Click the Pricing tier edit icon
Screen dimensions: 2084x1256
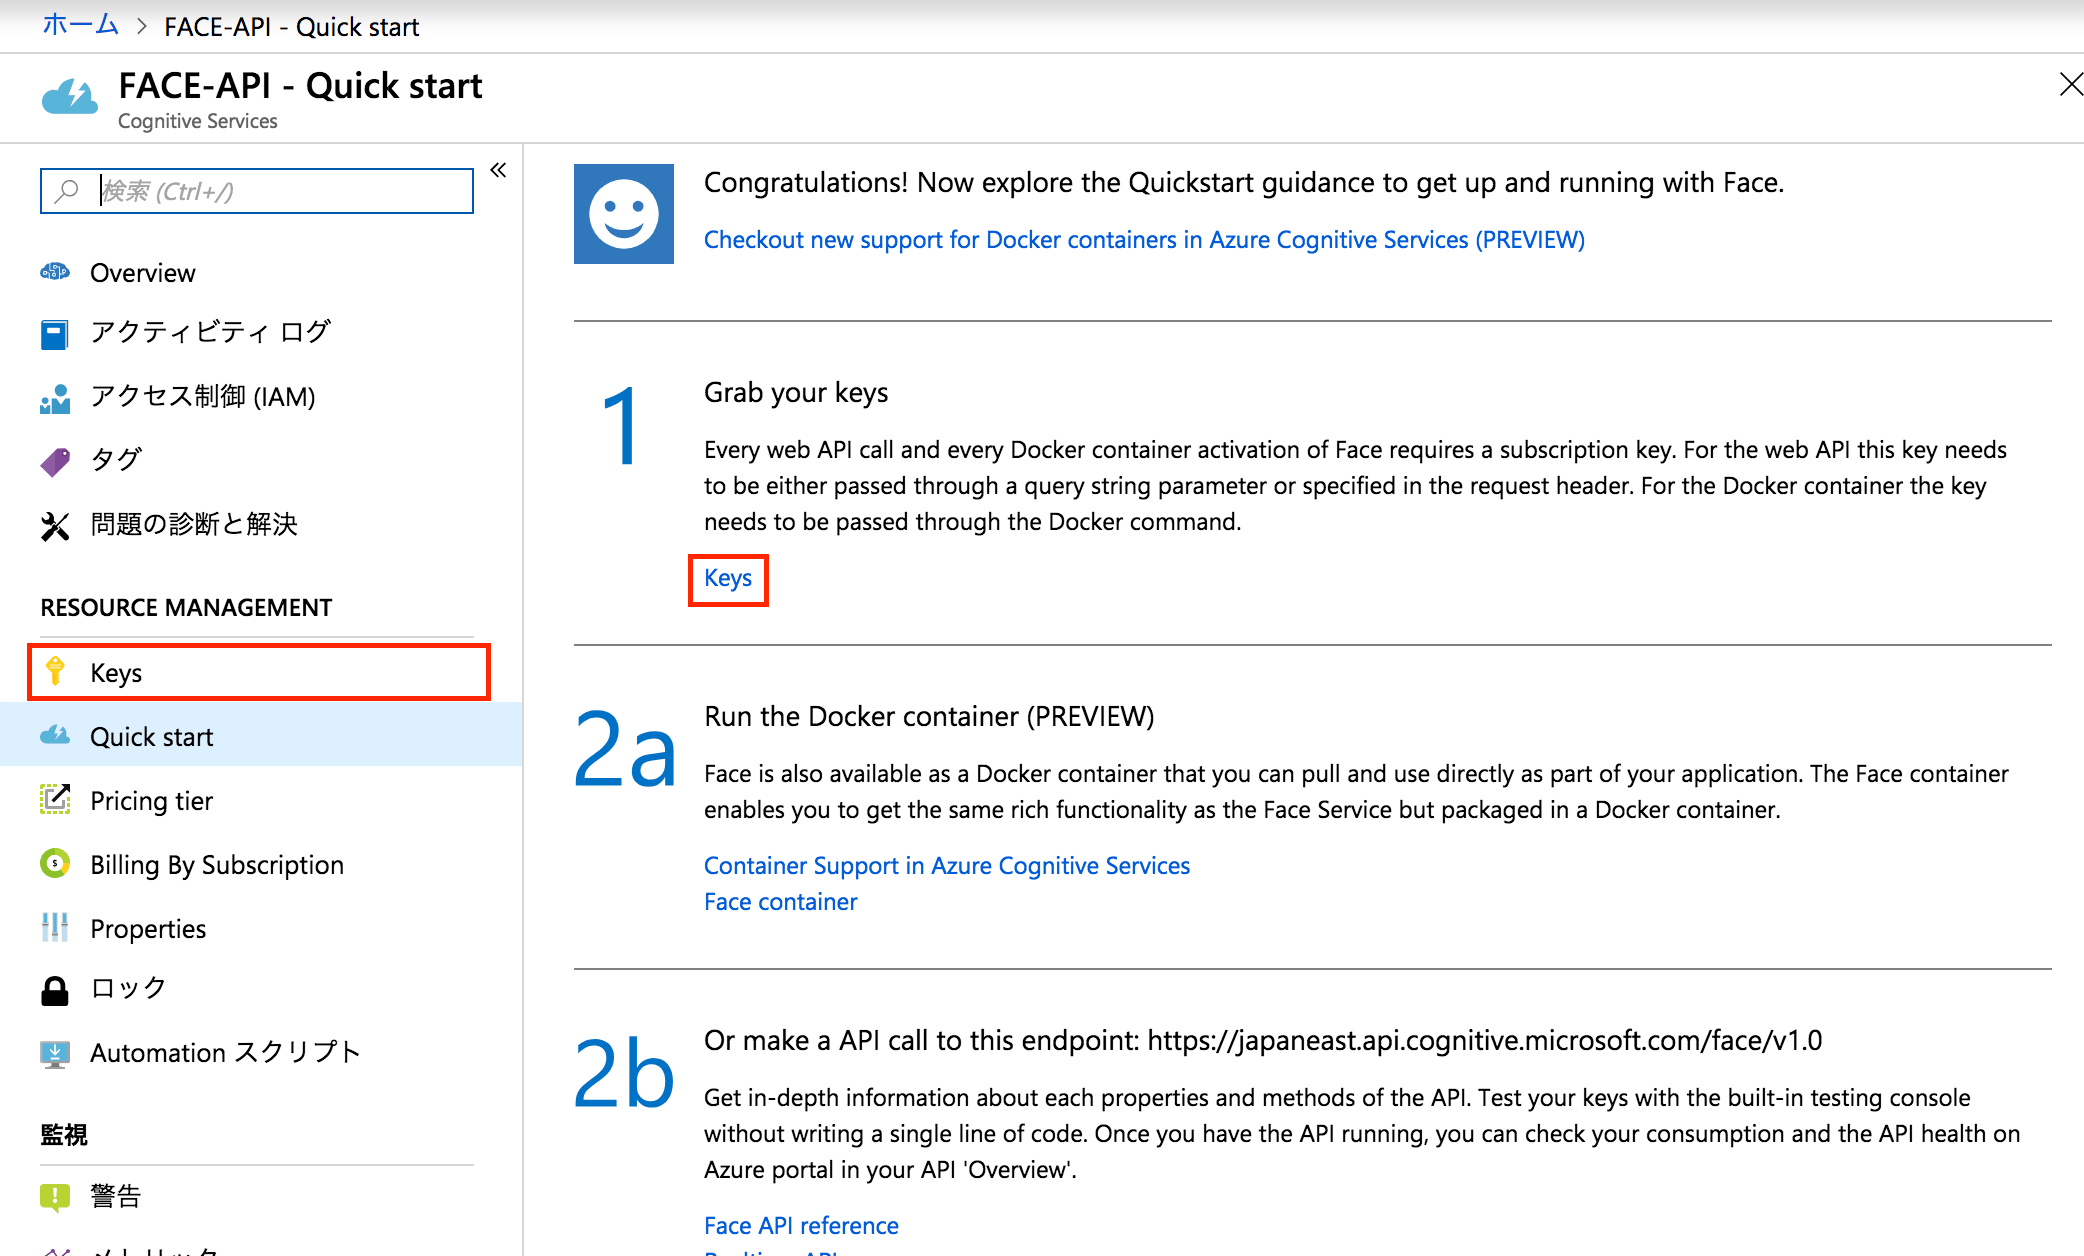pos(55,799)
